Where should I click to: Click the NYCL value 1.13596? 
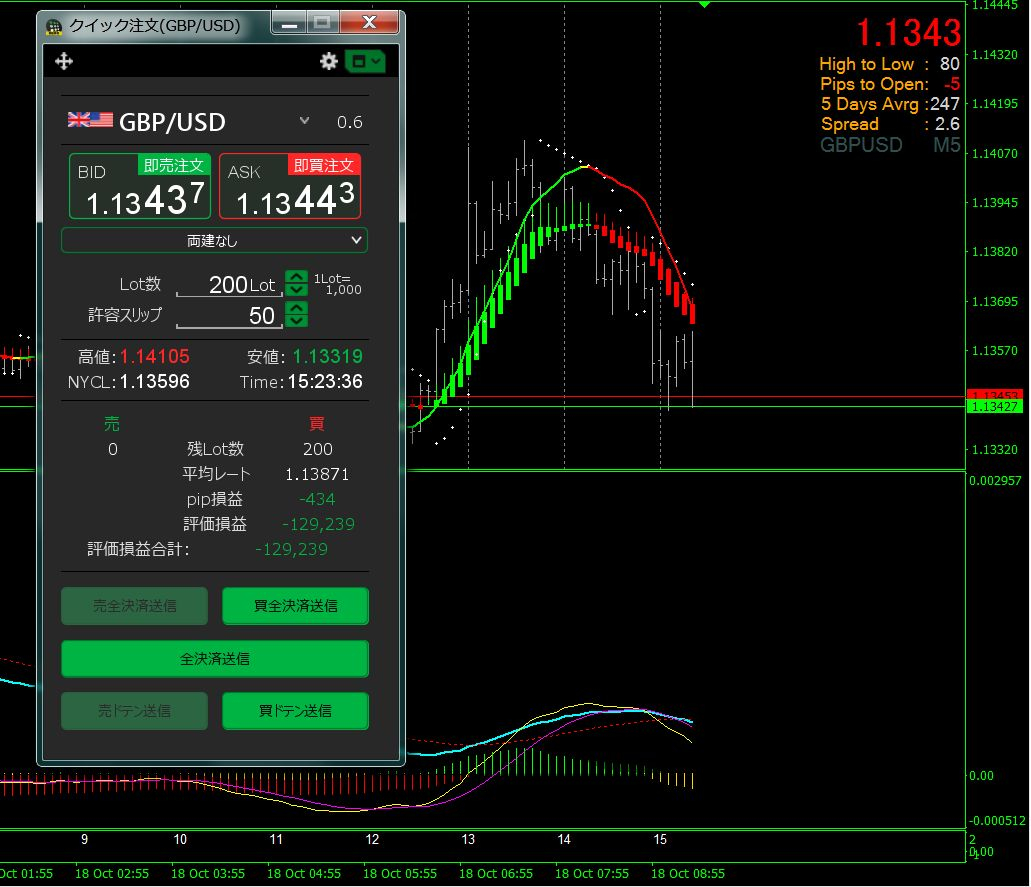point(155,381)
